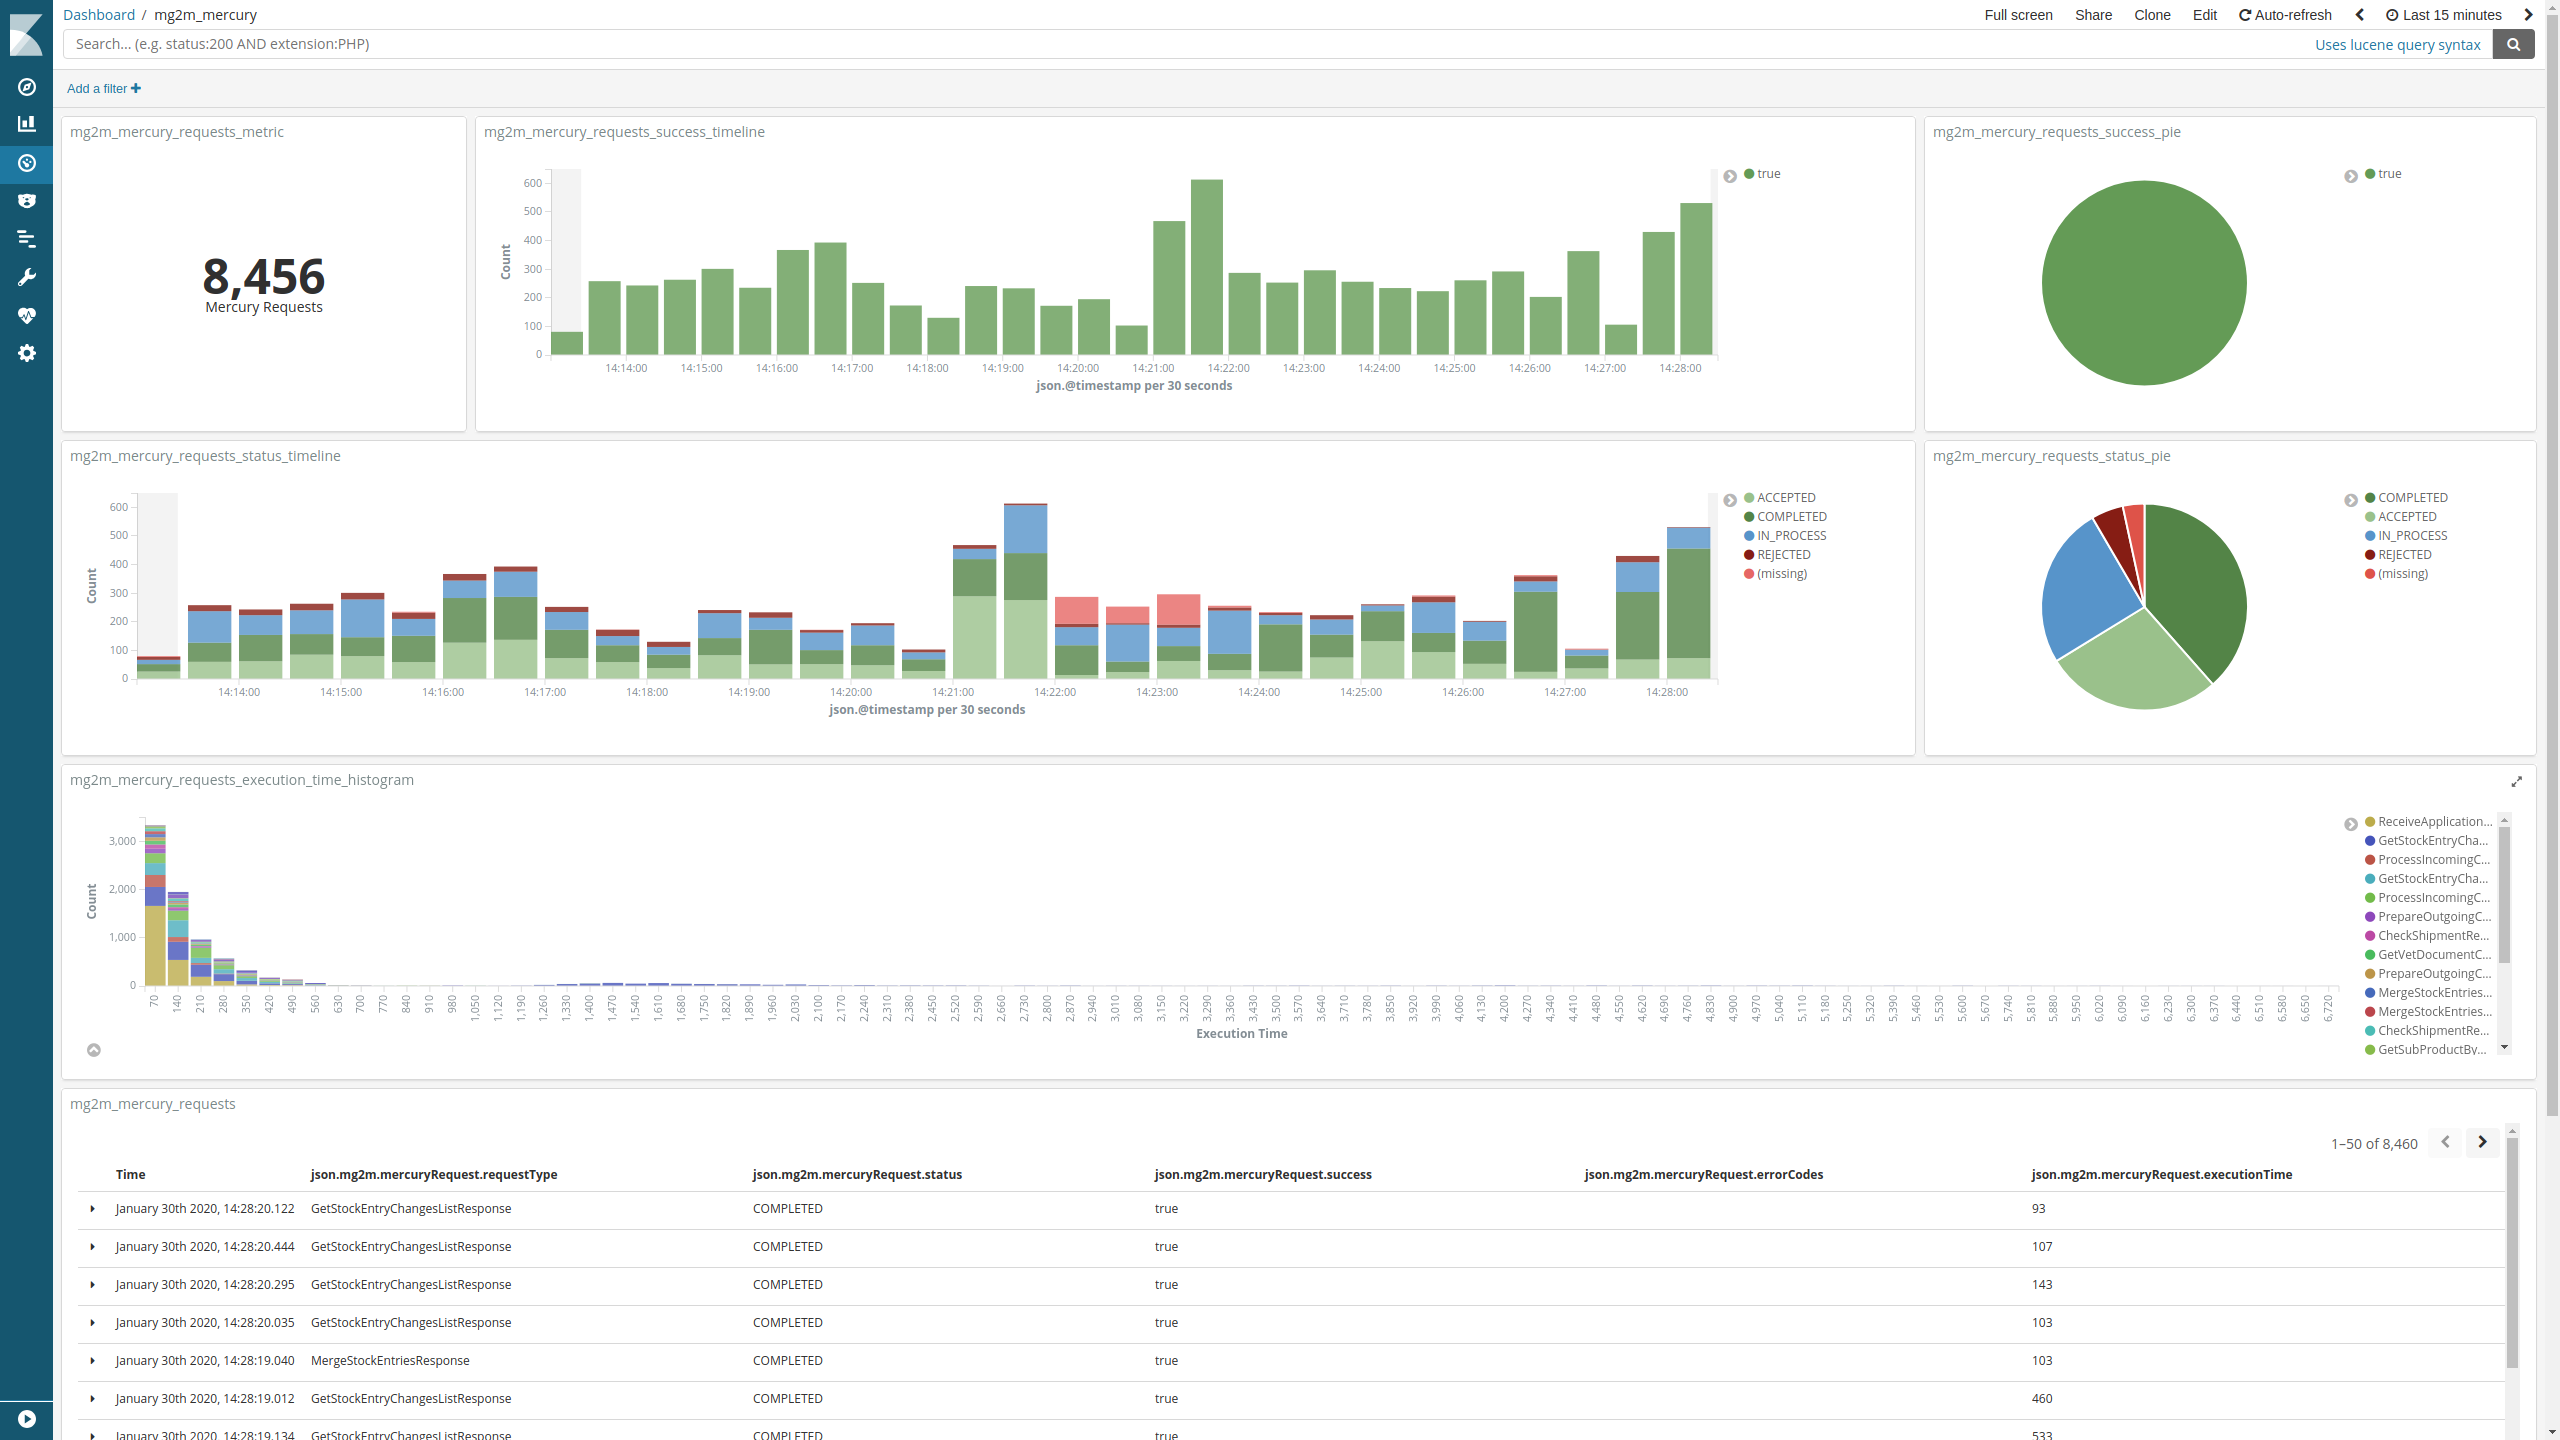Toggle the true legend entry in success pie

click(2388, 173)
